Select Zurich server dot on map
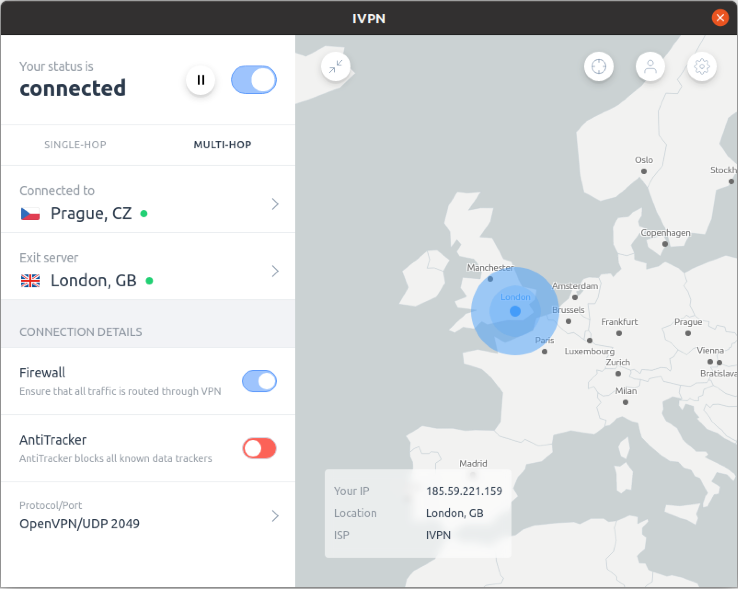This screenshot has height=589, width=738. [x=618, y=374]
